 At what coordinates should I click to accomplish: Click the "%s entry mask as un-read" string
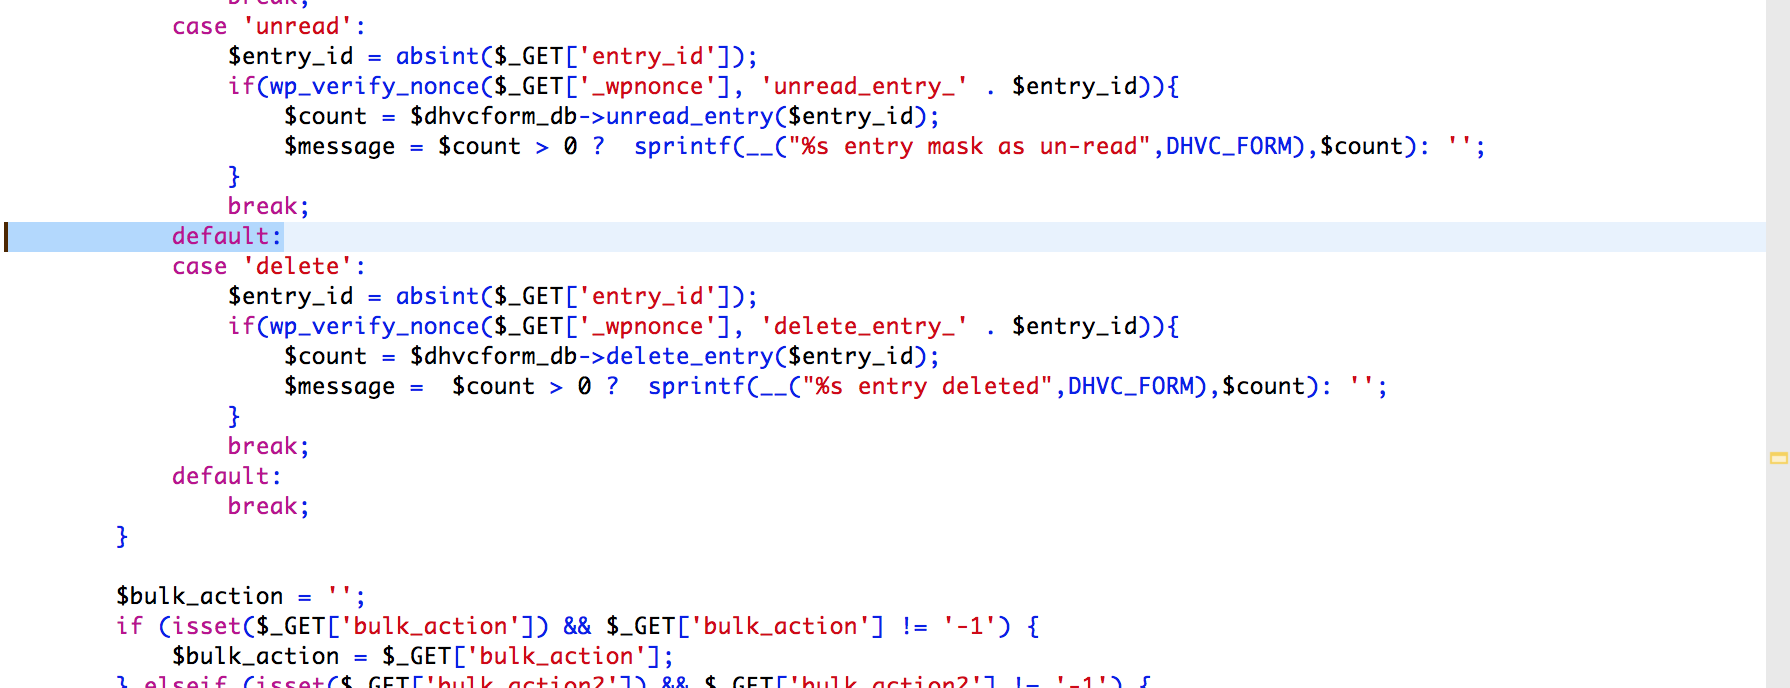tap(968, 147)
